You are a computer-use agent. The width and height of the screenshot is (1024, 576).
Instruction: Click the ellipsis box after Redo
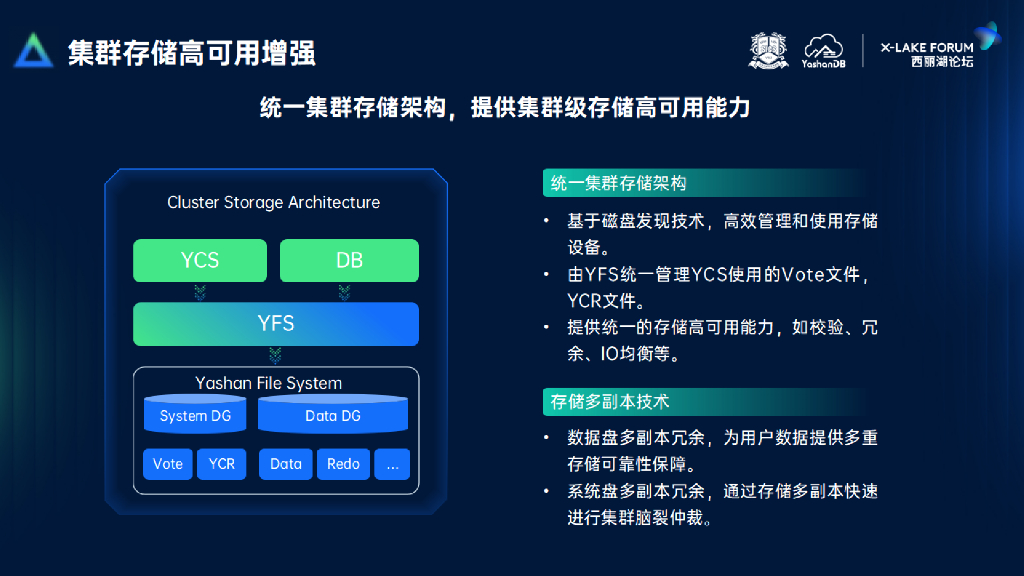pos(392,464)
